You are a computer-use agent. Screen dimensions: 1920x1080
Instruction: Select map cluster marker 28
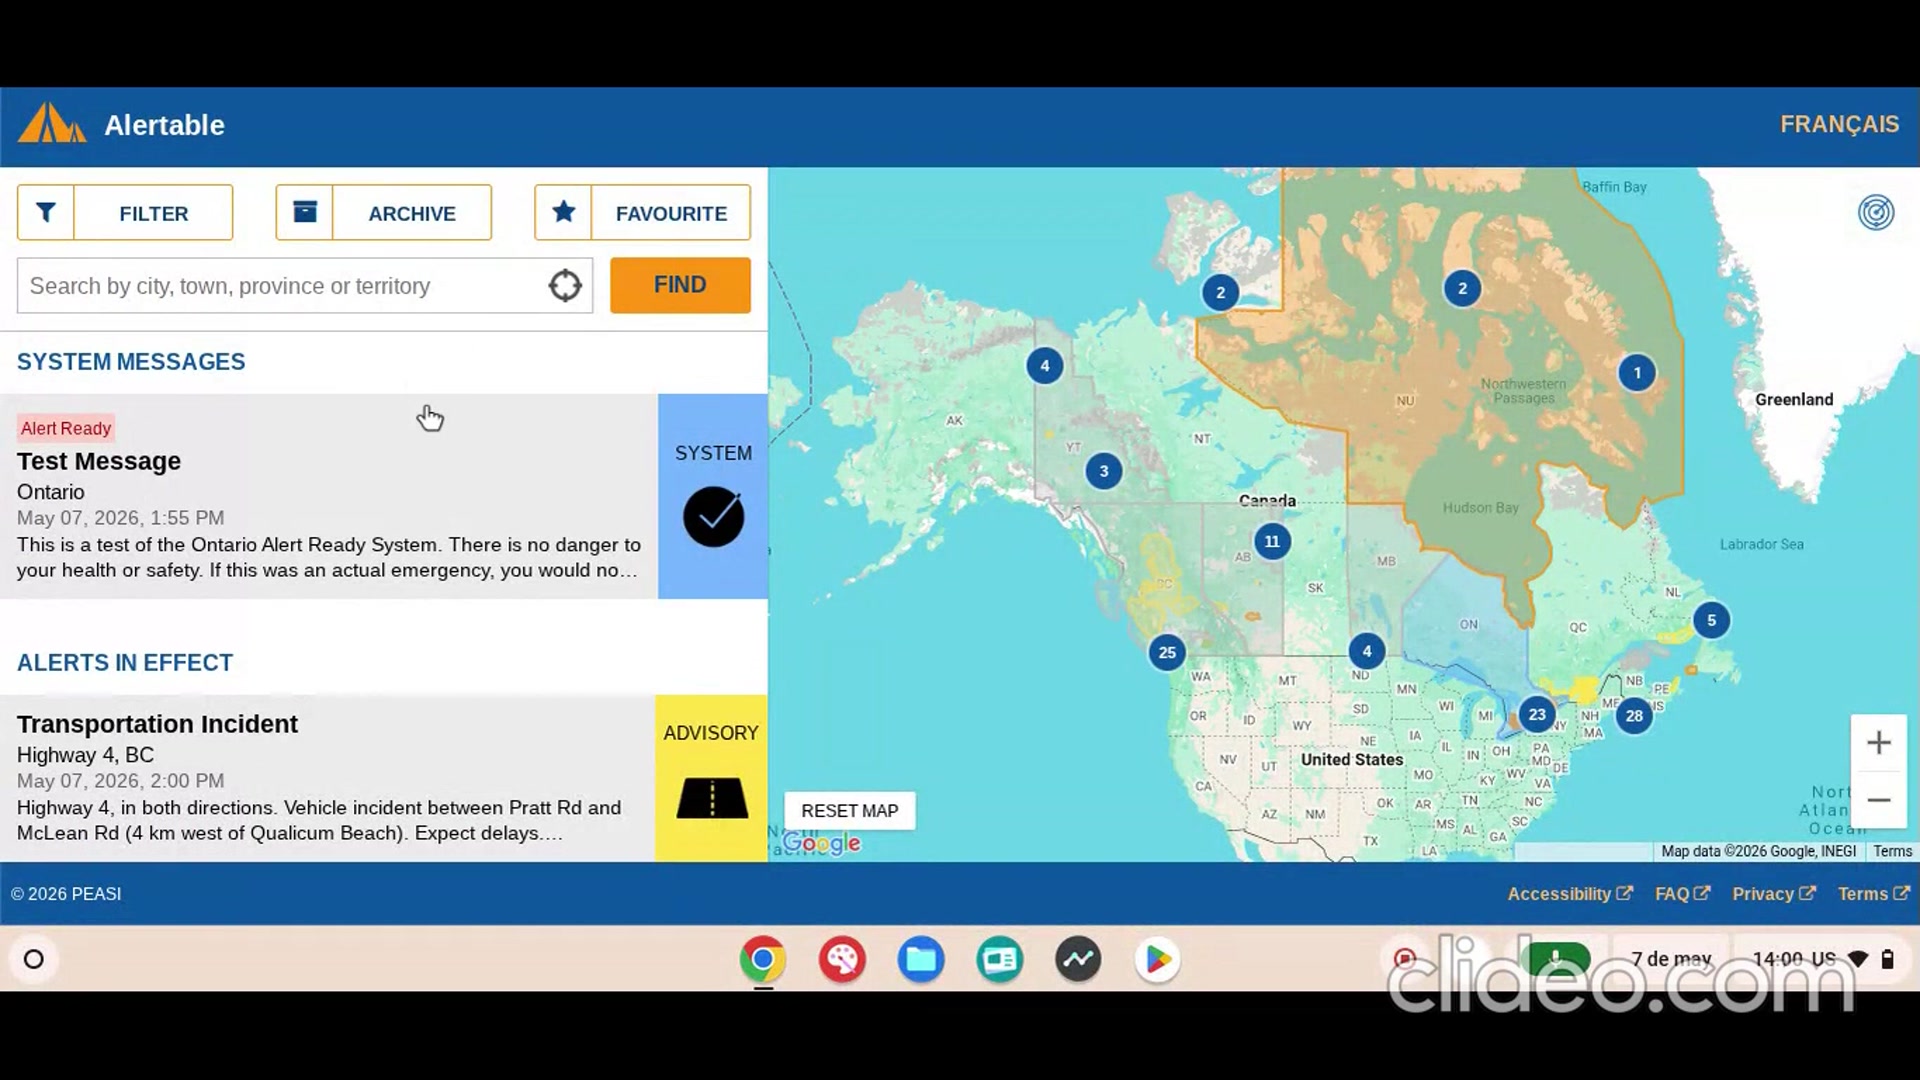click(1634, 716)
